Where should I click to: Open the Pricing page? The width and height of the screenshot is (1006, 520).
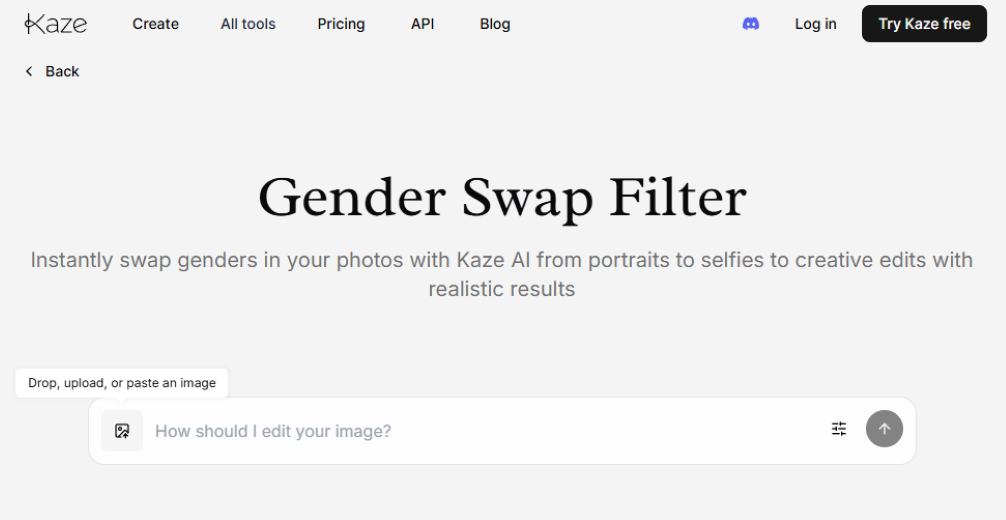pyautogui.click(x=341, y=24)
